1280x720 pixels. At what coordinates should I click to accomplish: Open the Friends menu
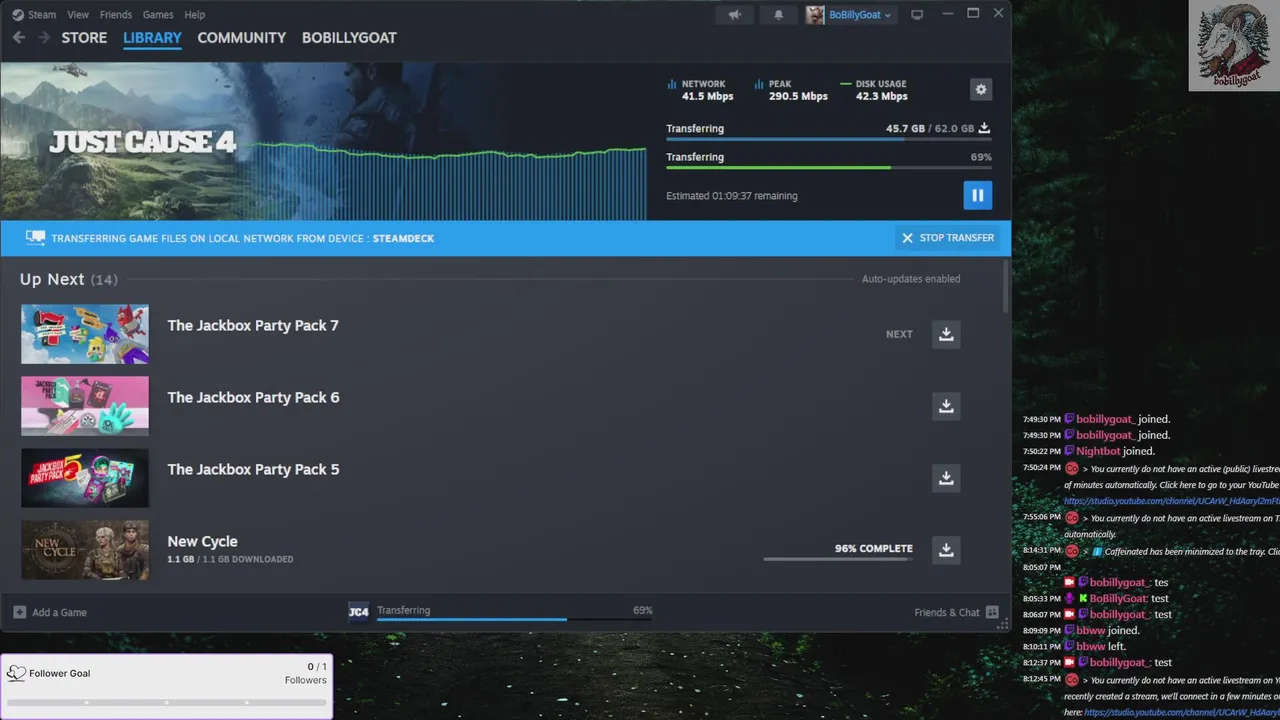(x=116, y=14)
